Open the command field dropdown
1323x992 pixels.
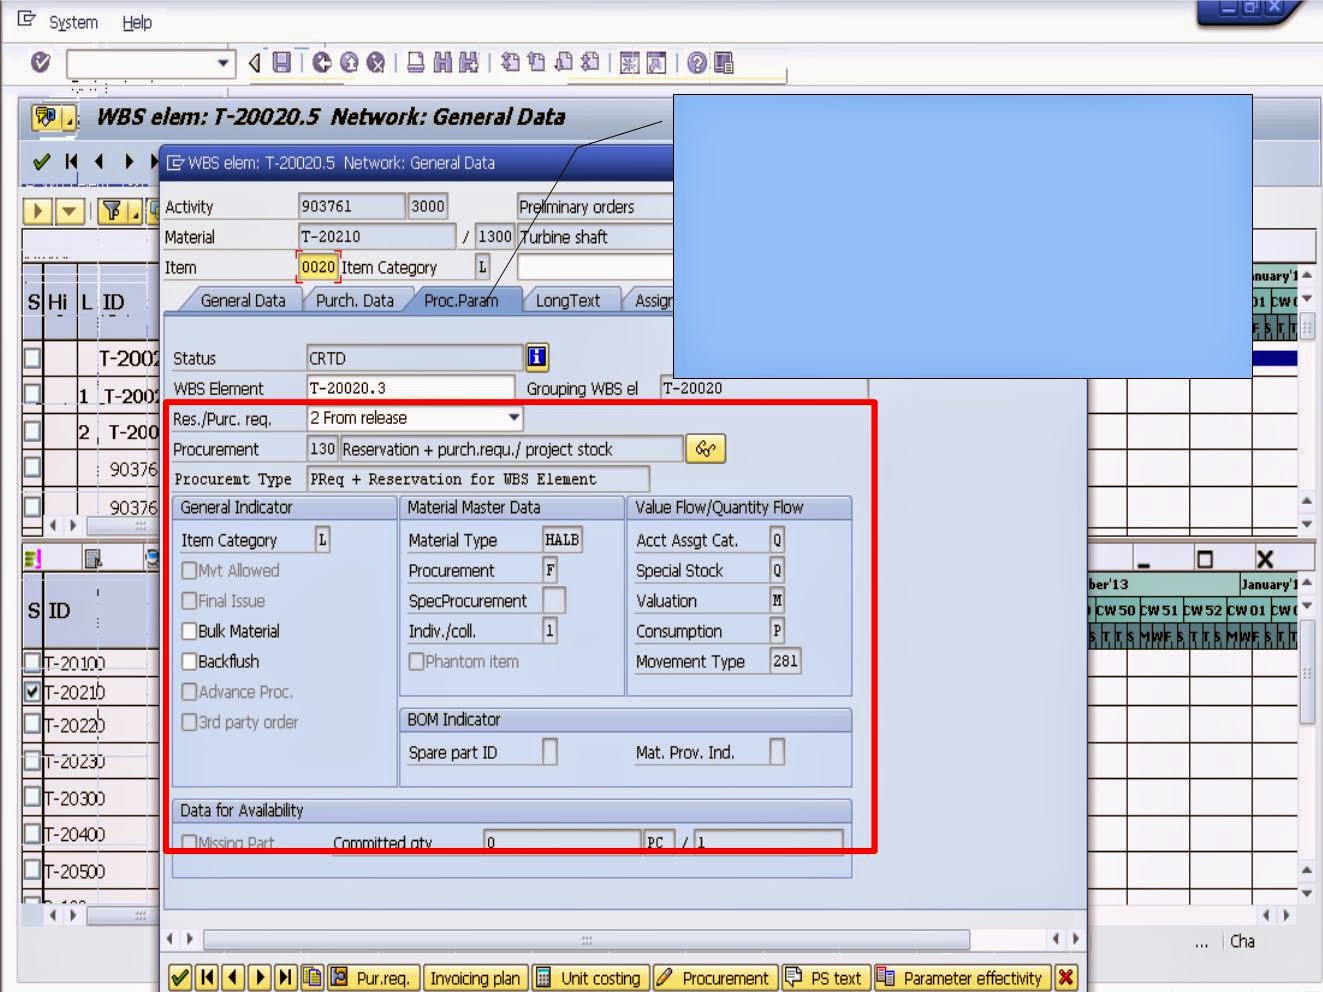(x=222, y=63)
